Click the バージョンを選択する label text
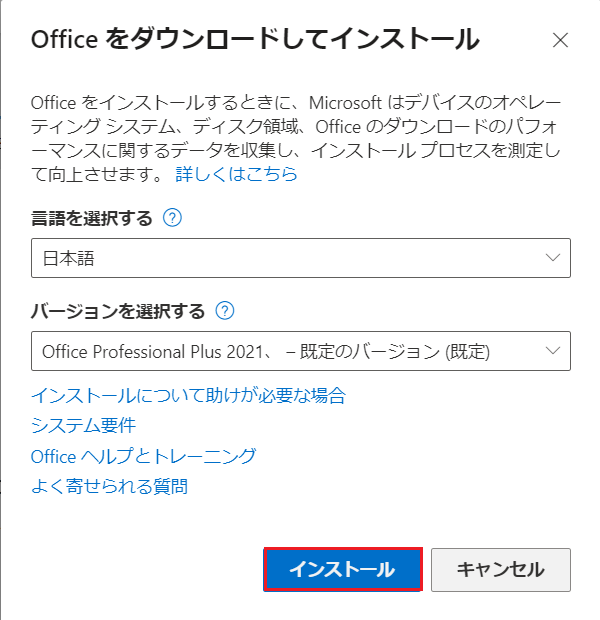This screenshot has height=620, width=600. (118, 311)
